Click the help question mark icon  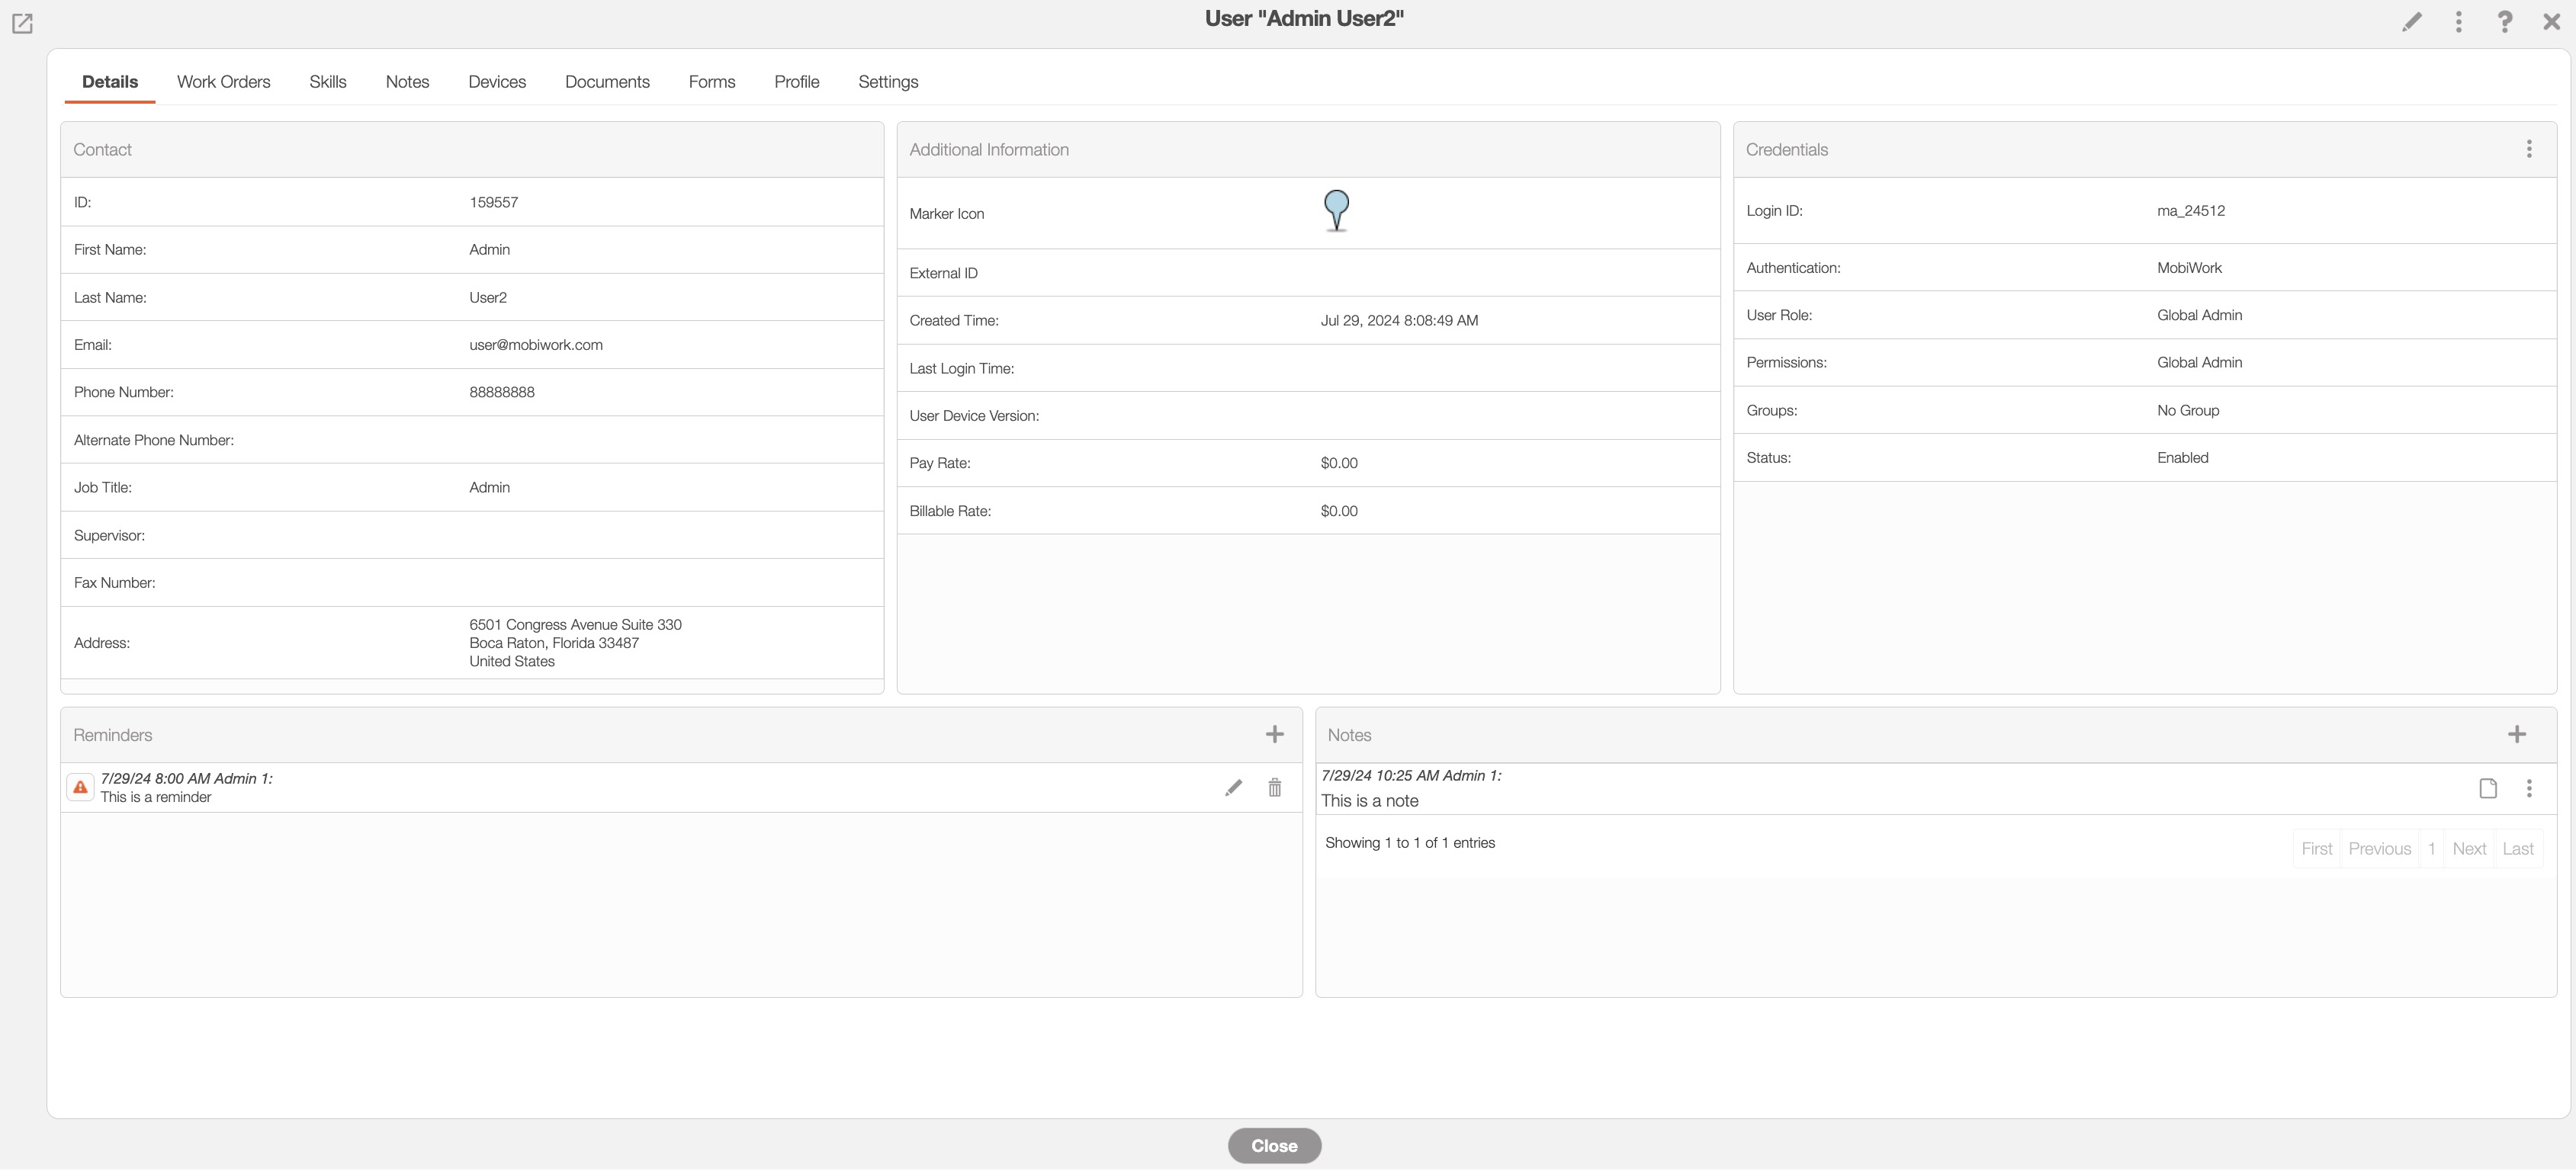2504,22
